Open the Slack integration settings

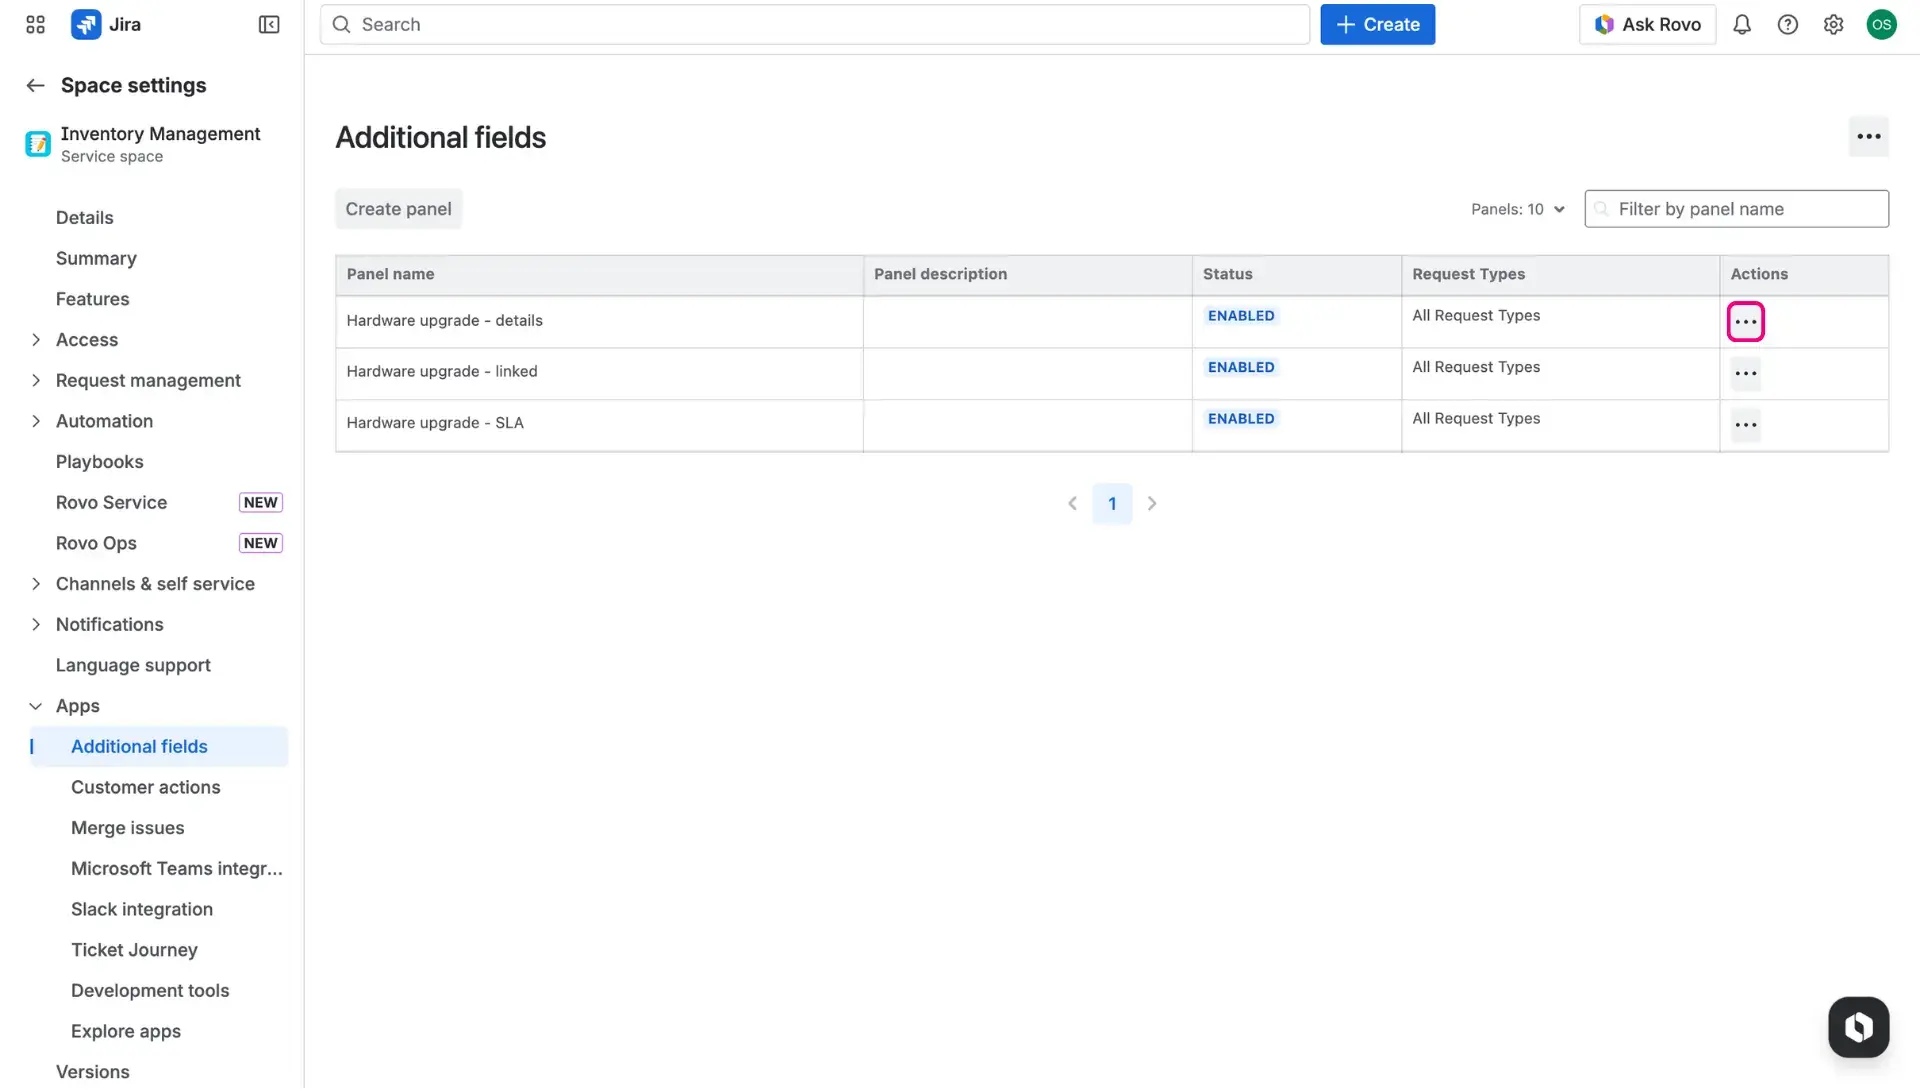click(x=142, y=909)
